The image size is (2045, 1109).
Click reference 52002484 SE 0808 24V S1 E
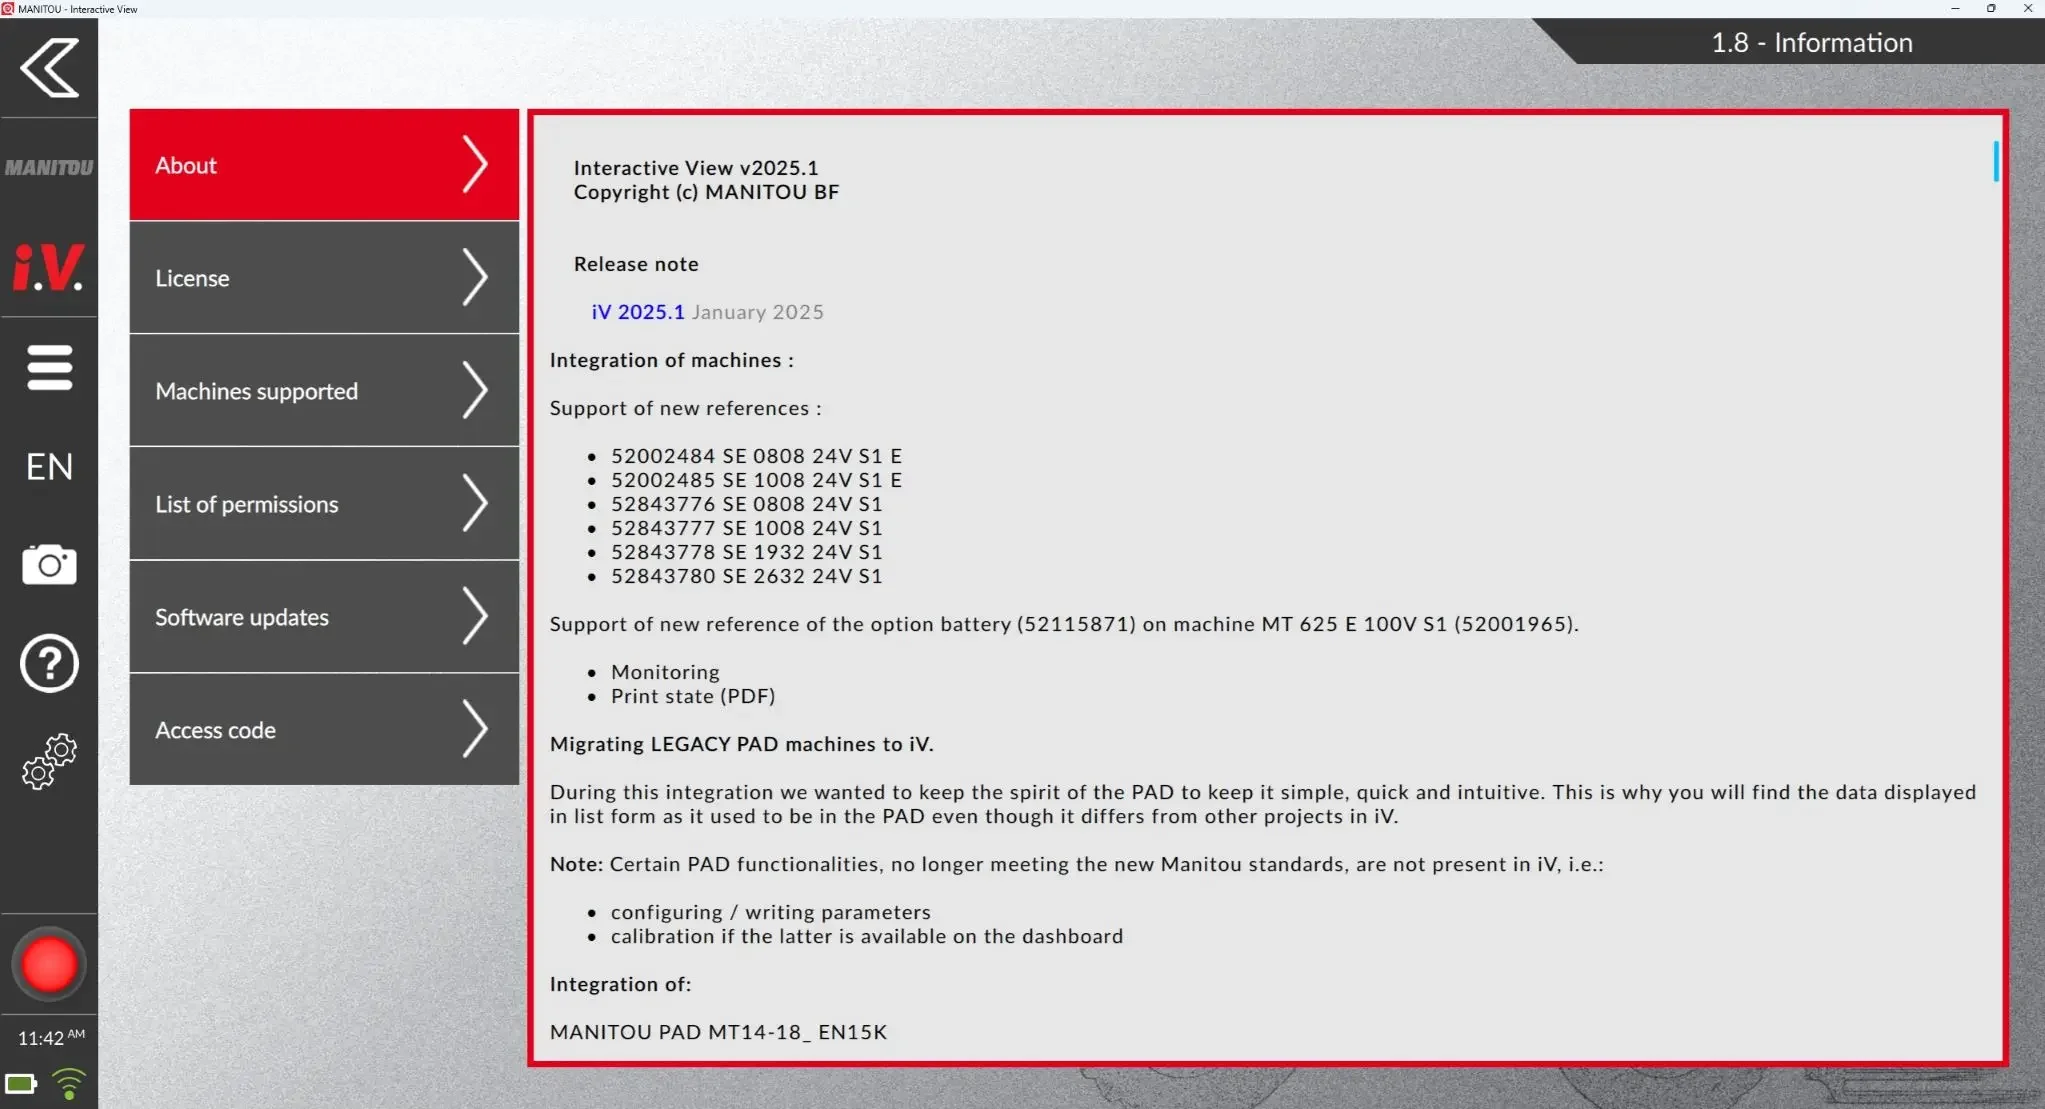coord(757,456)
